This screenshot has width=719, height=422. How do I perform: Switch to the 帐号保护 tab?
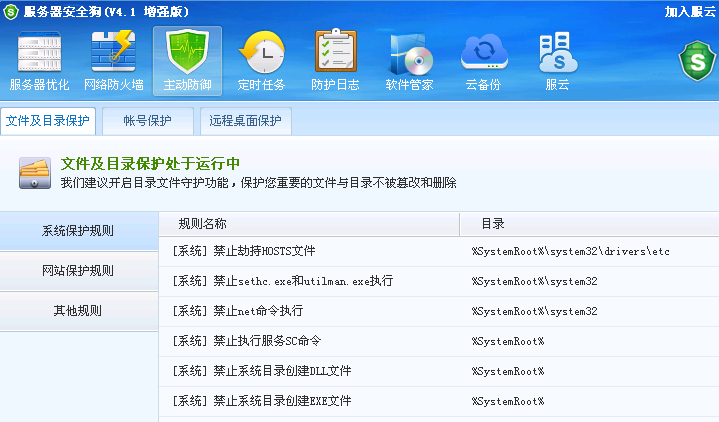(148, 121)
